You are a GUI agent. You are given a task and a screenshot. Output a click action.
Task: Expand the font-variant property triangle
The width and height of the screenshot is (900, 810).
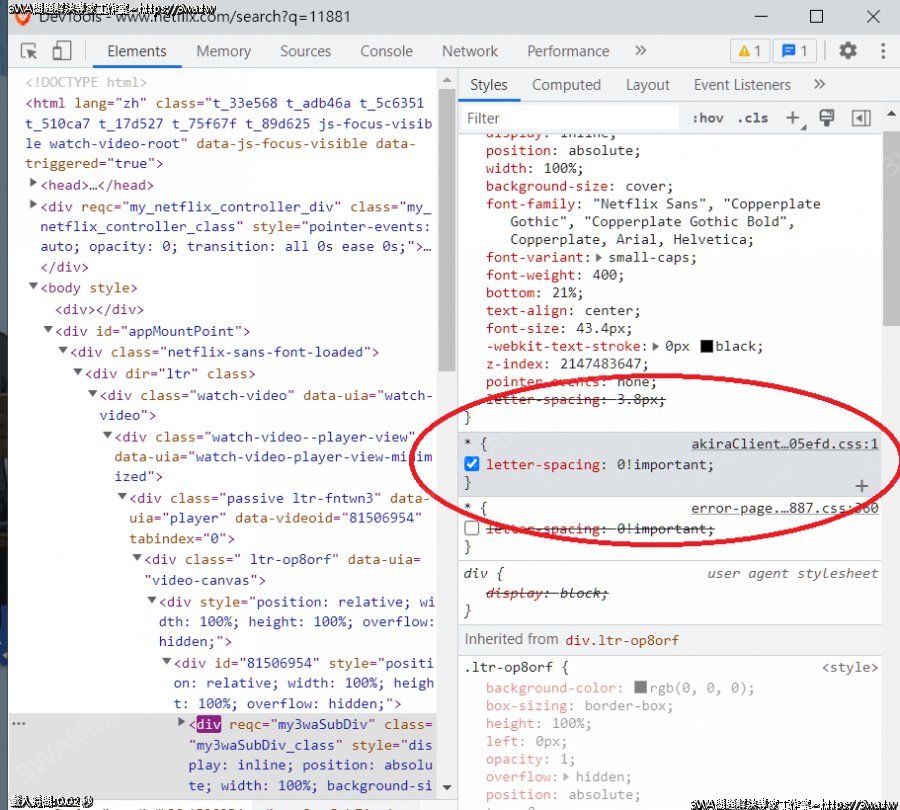tap(600, 257)
